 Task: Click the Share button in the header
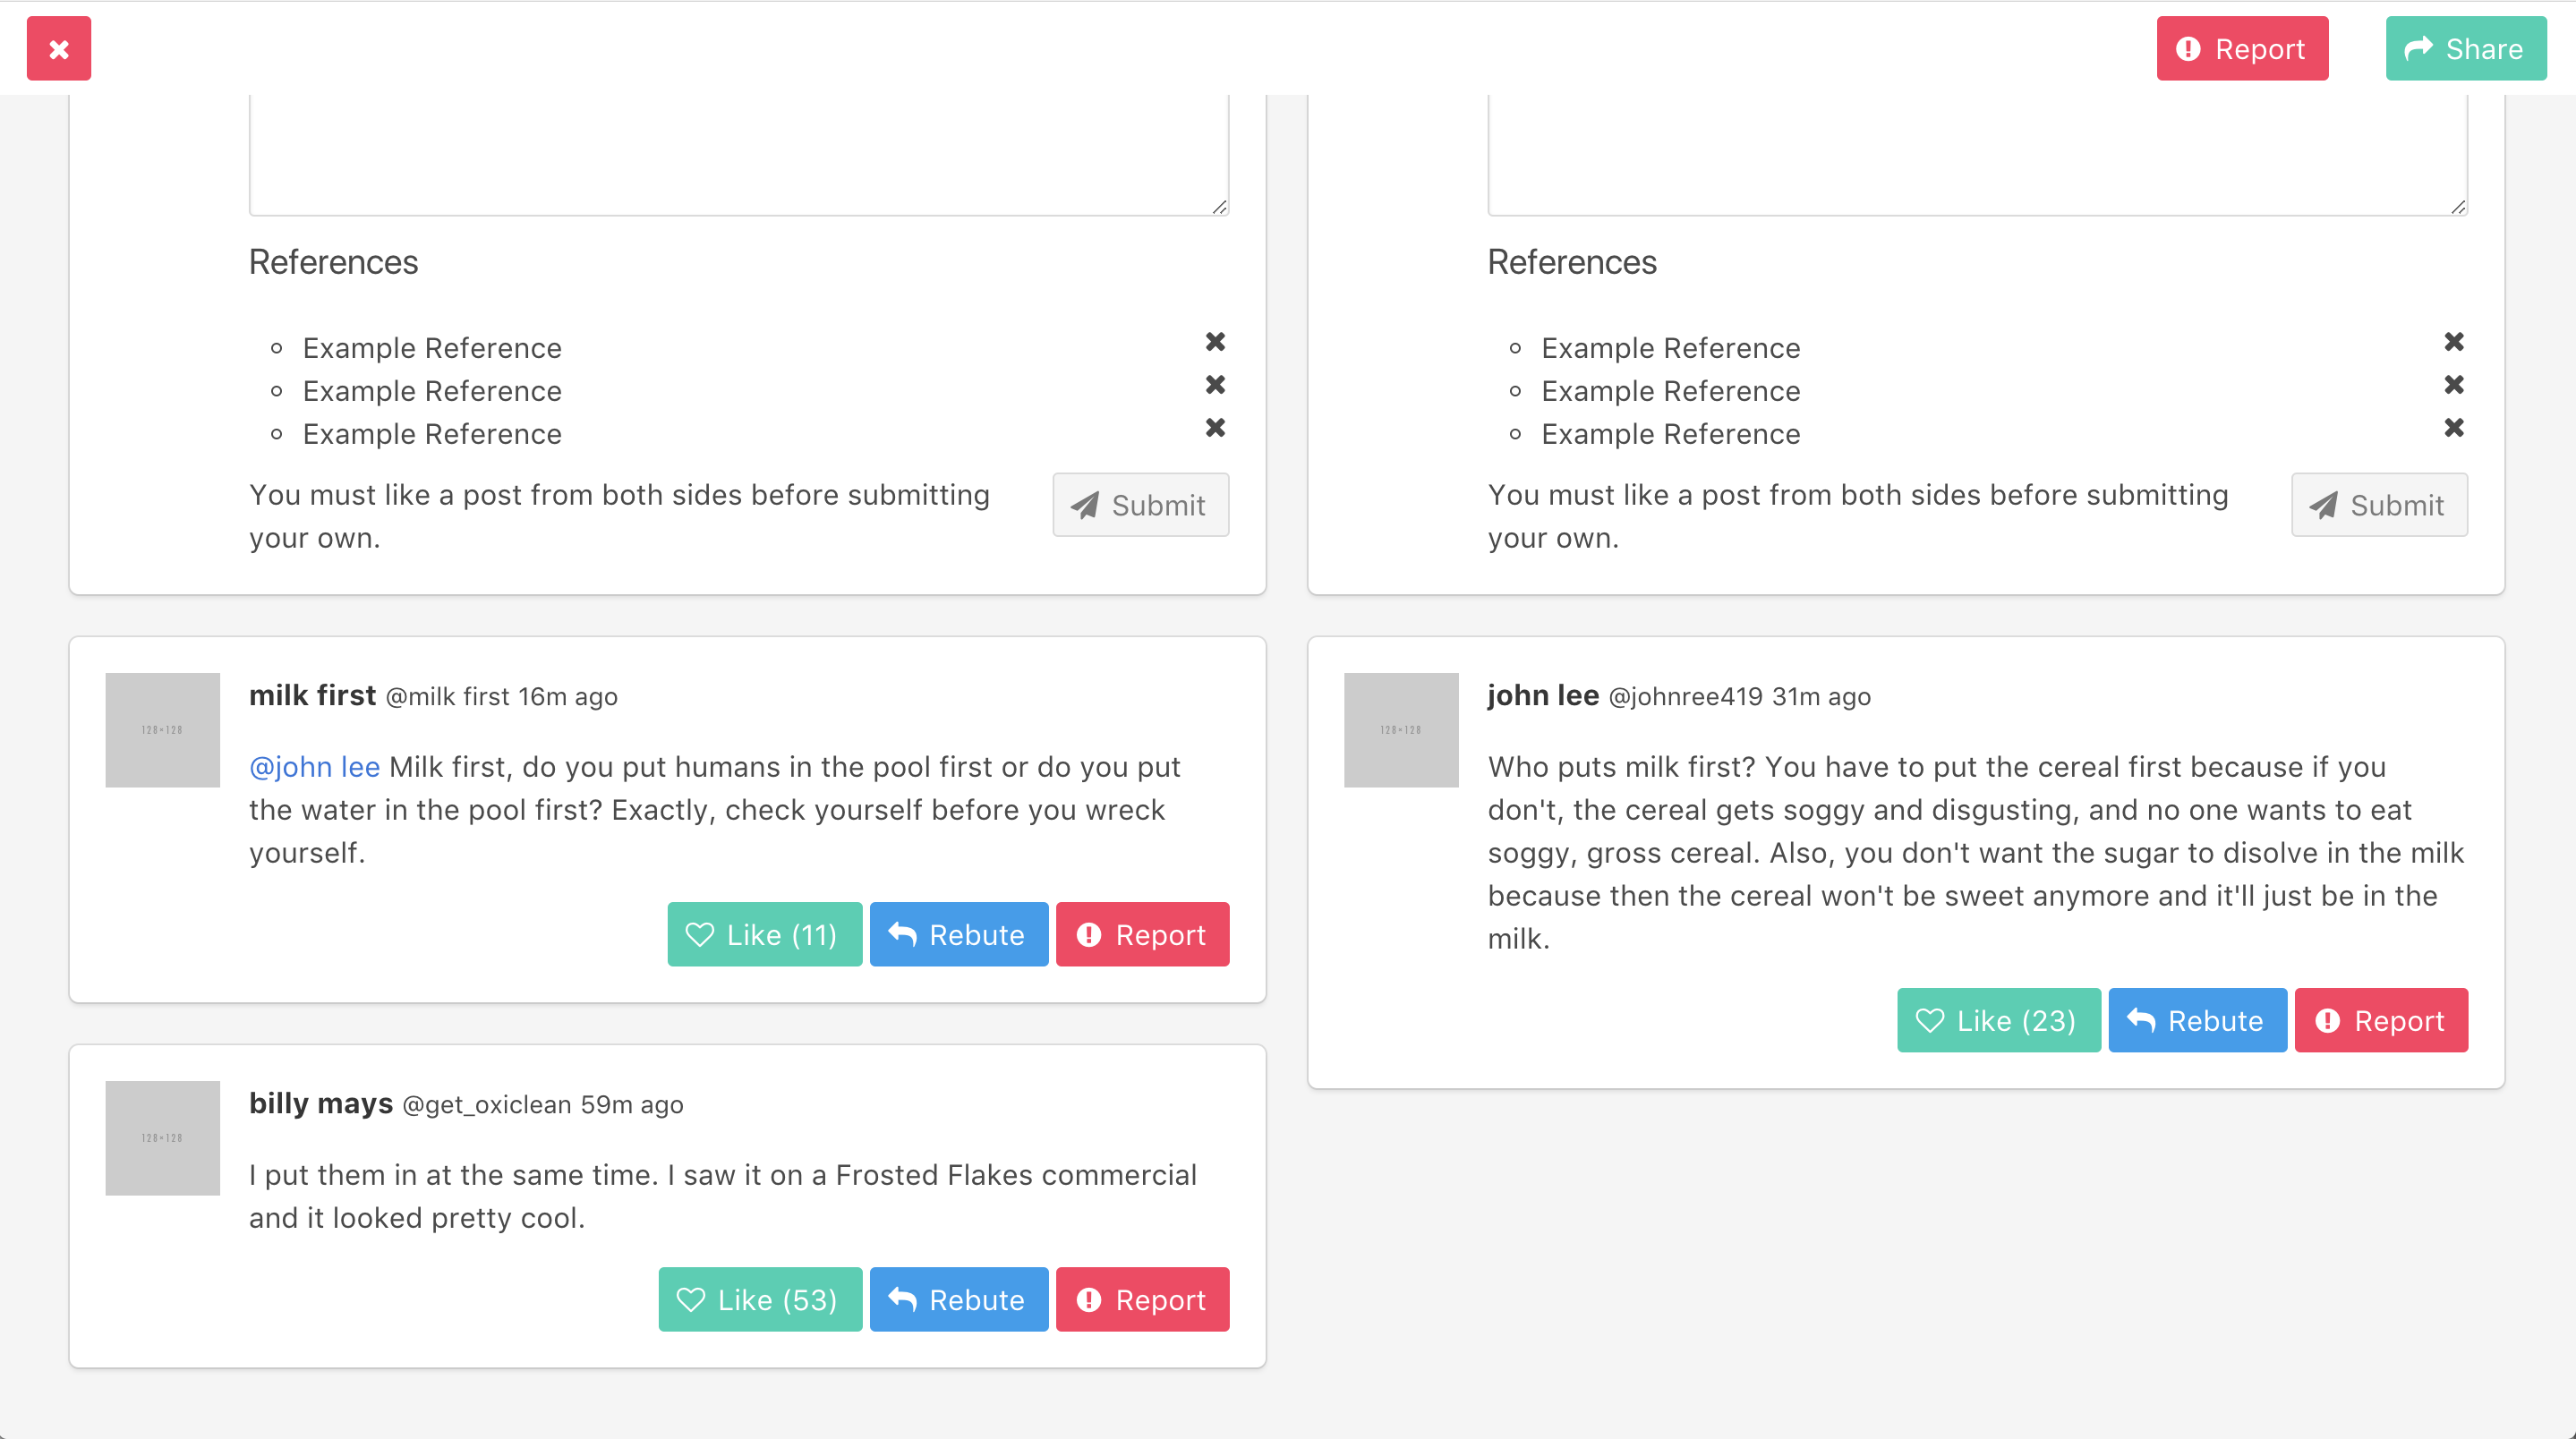[x=2465, y=49]
